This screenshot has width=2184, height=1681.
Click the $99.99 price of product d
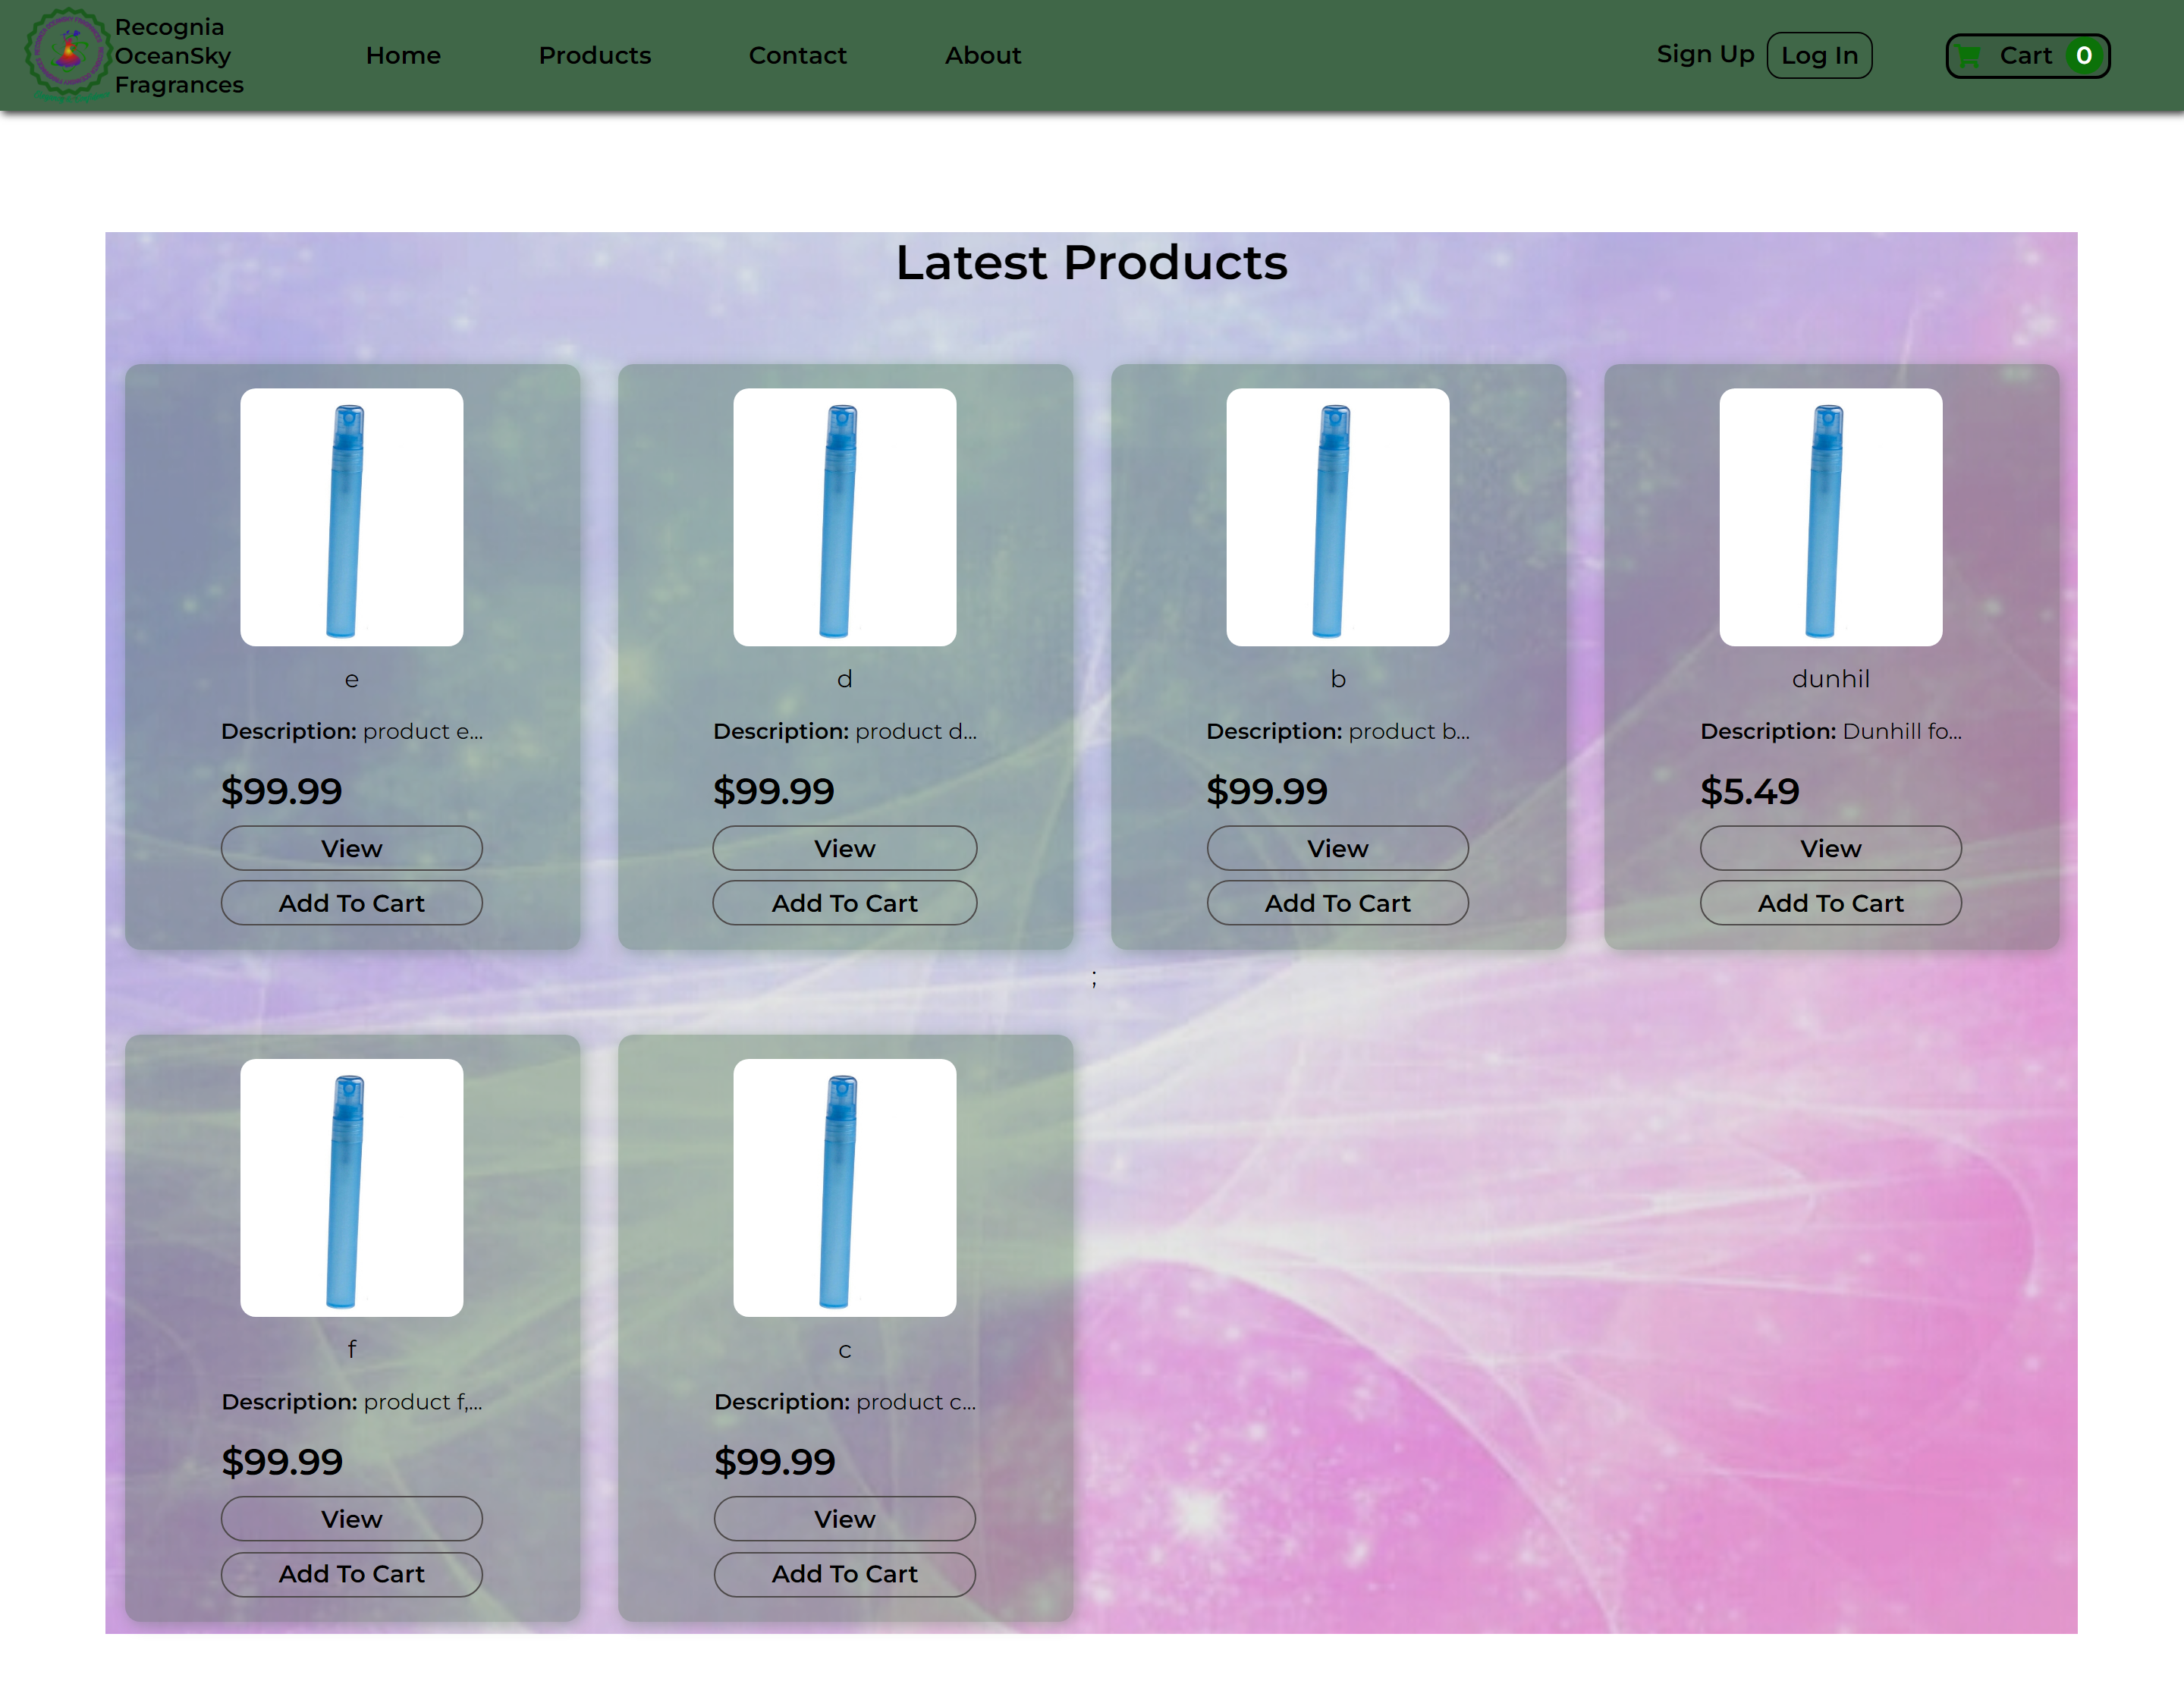coord(774,791)
